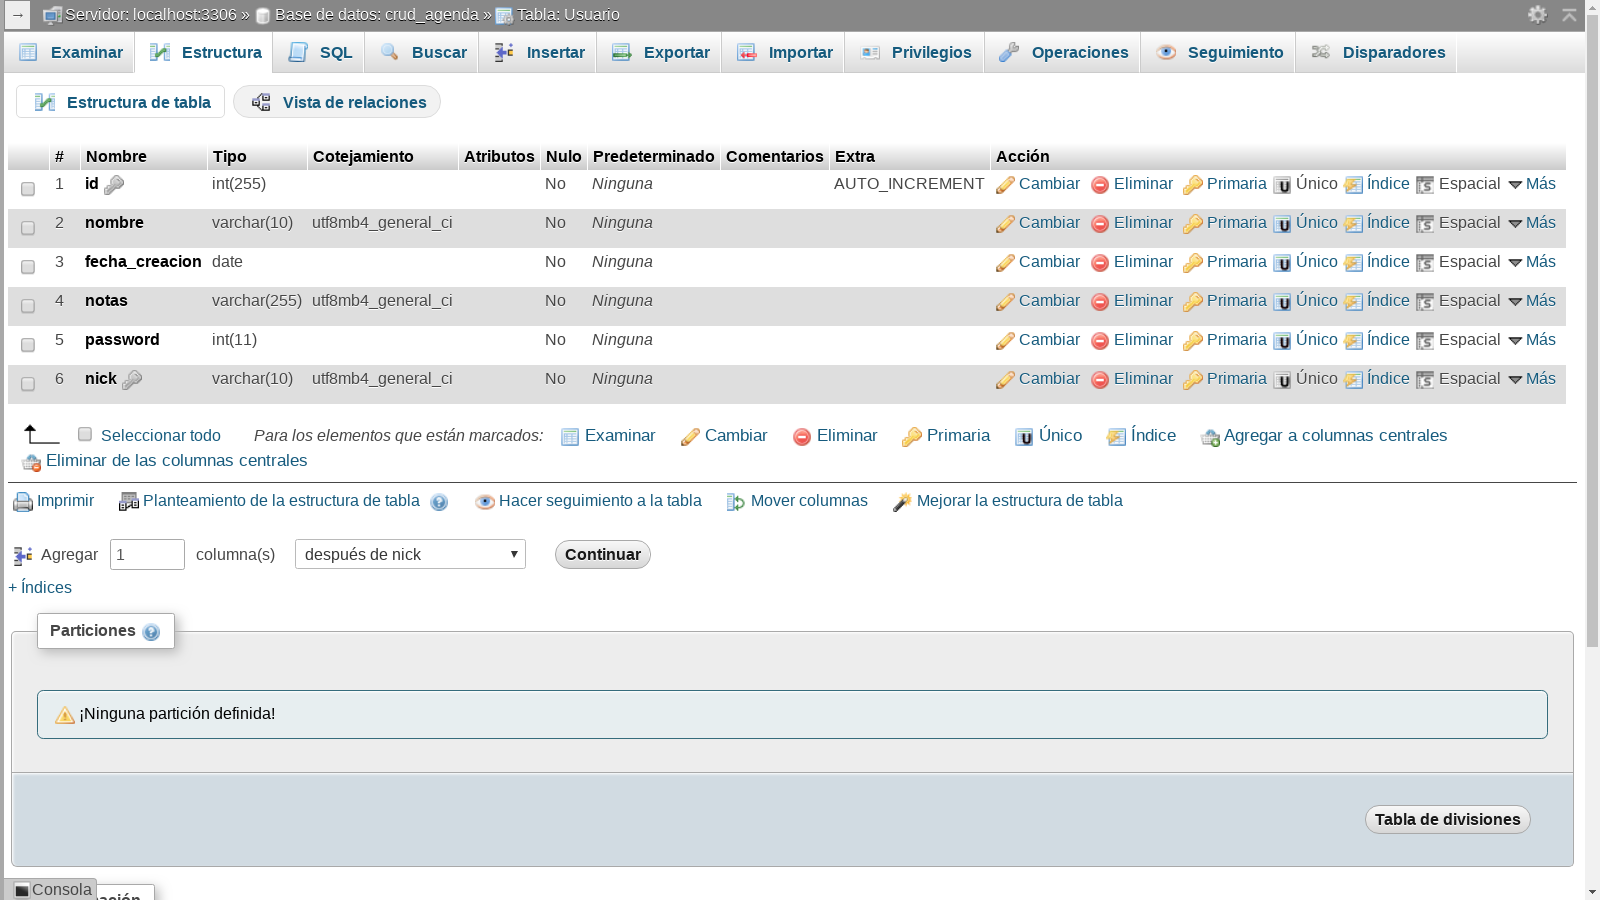Screen dimensions: 1600x900
Task: Click the Tabla de divisiones button
Action: coord(1447,819)
